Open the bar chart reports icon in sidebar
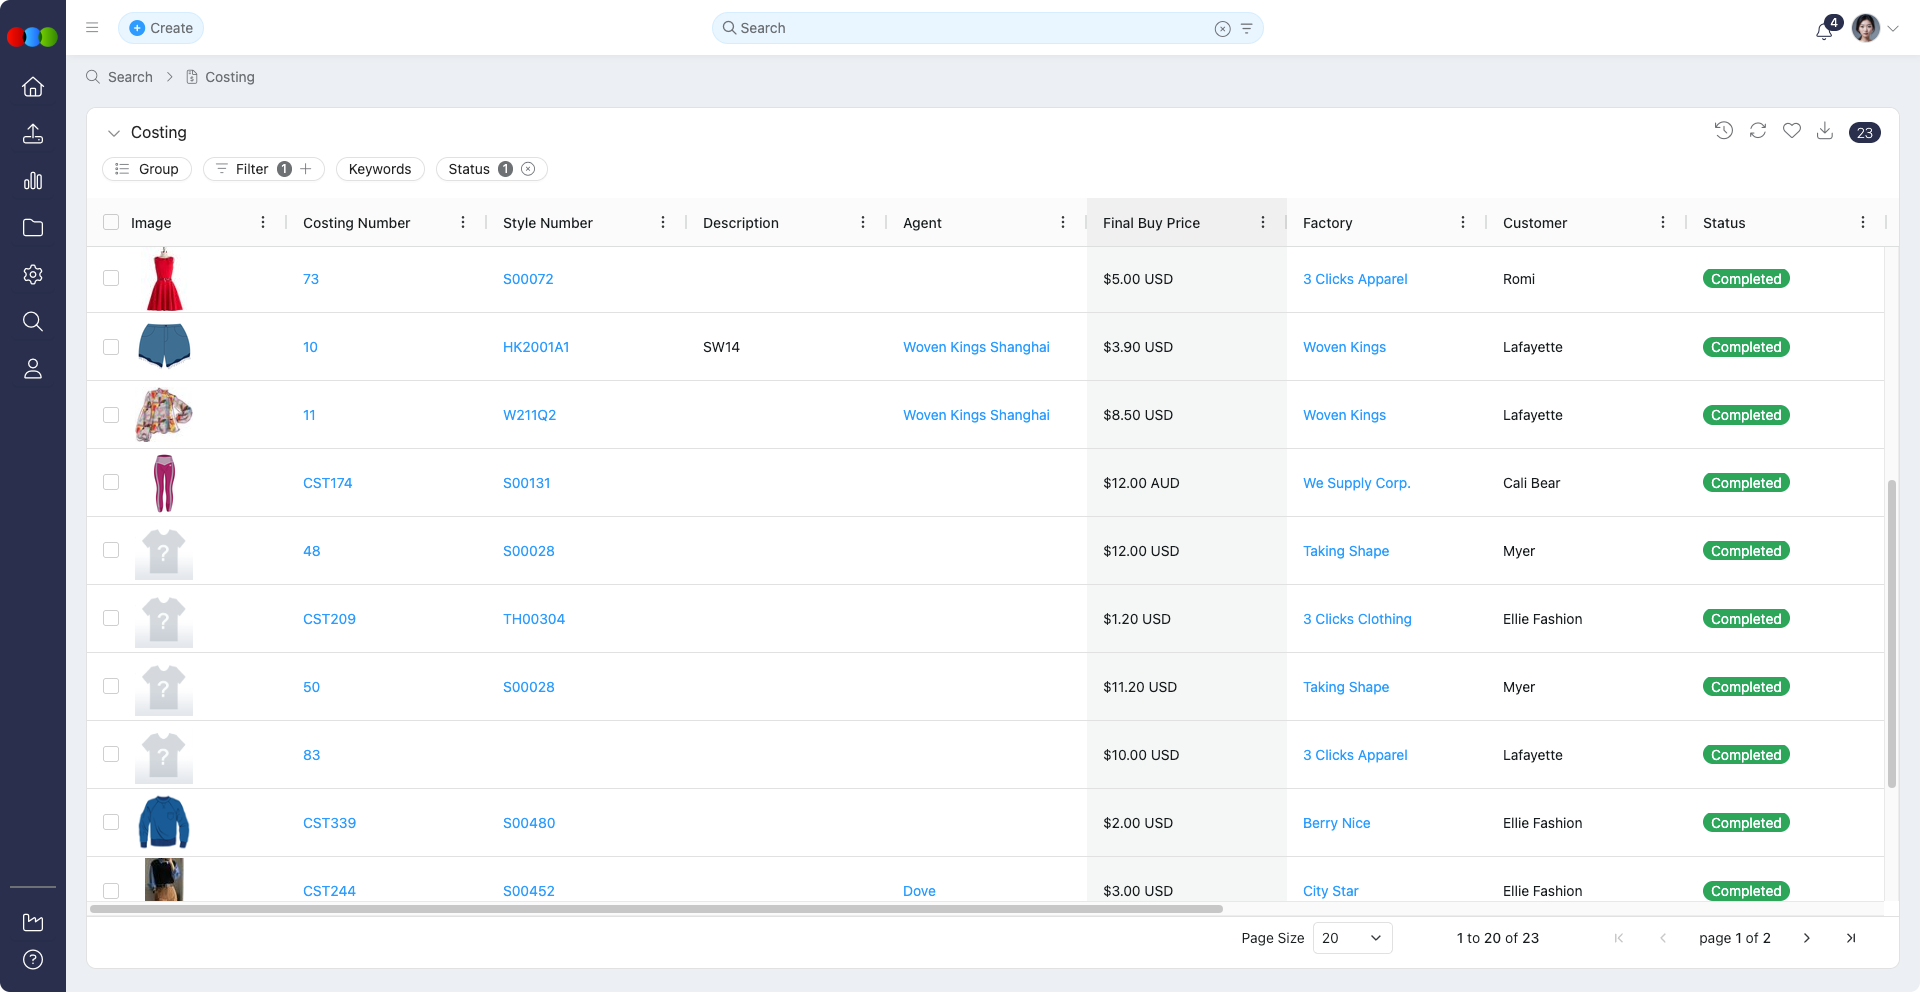This screenshot has height=992, width=1920. pyautogui.click(x=33, y=181)
